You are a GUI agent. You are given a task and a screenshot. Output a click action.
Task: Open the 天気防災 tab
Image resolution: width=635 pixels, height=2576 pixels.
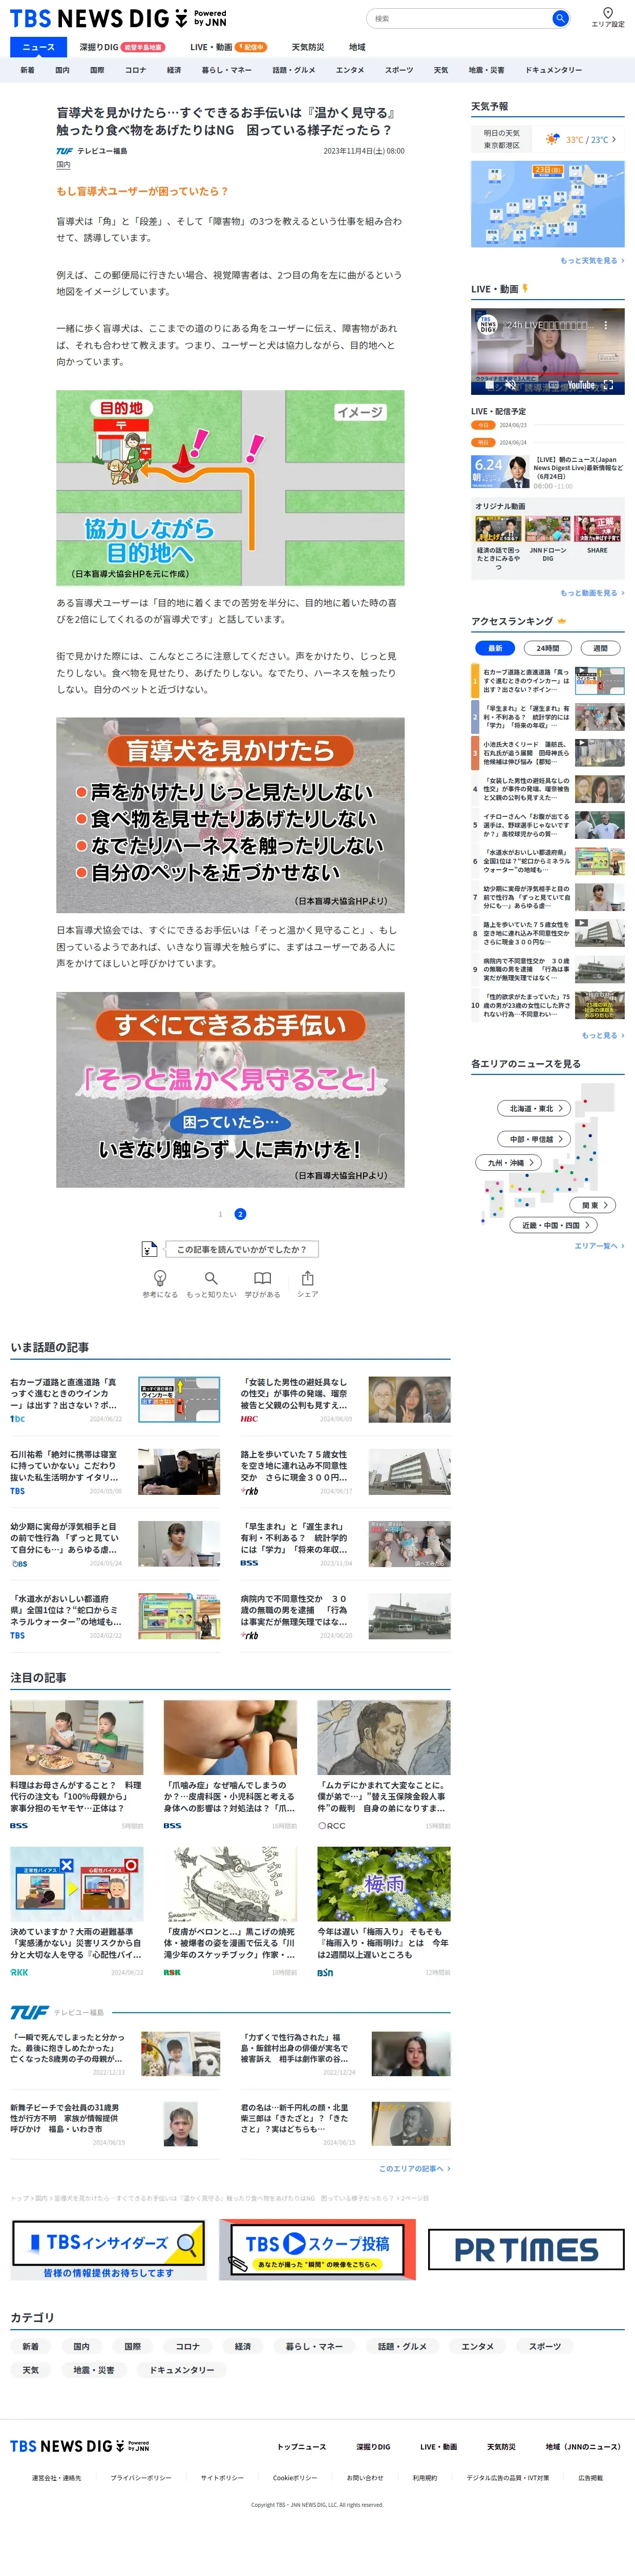pyautogui.click(x=308, y=47)
